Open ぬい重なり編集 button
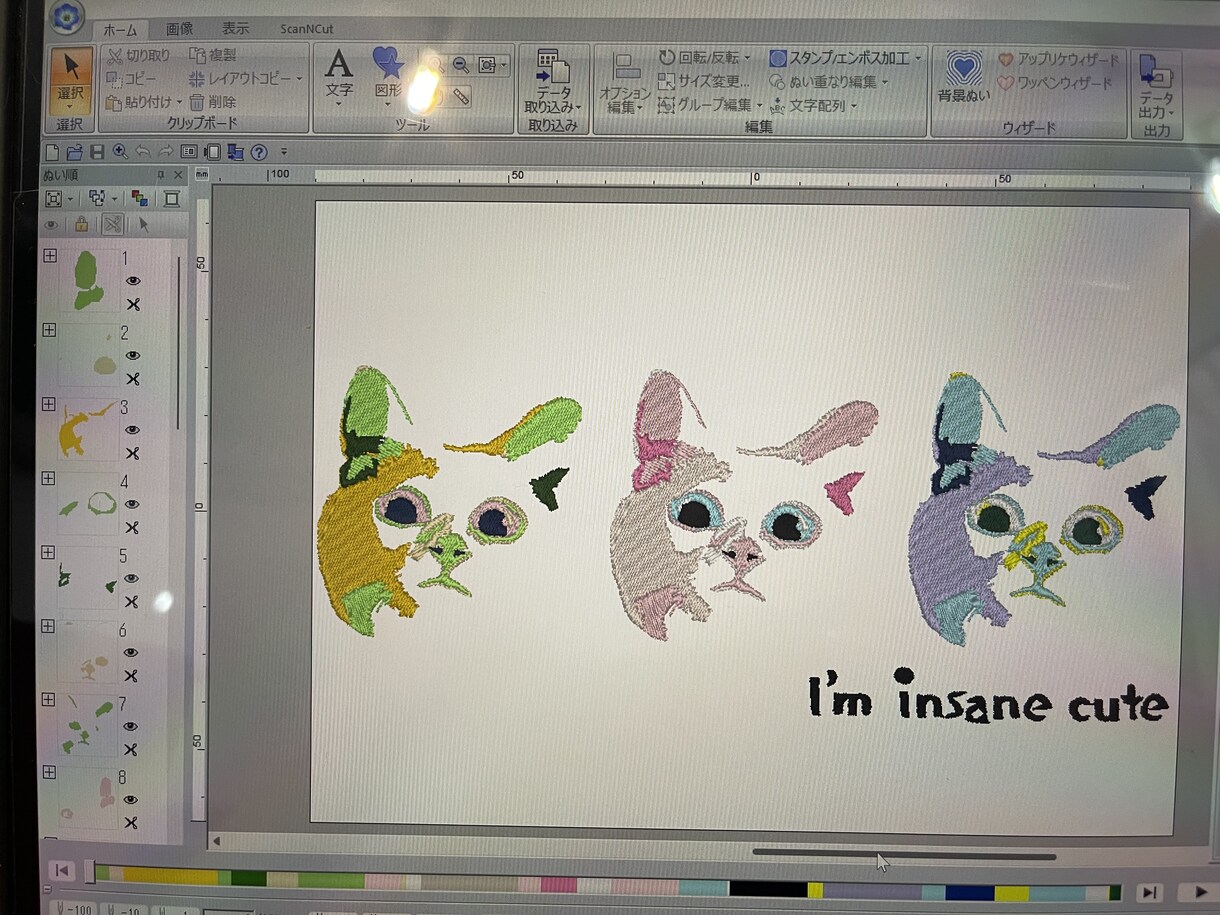The height and width of the screenshot is (915, 1220). pos(829,82)
